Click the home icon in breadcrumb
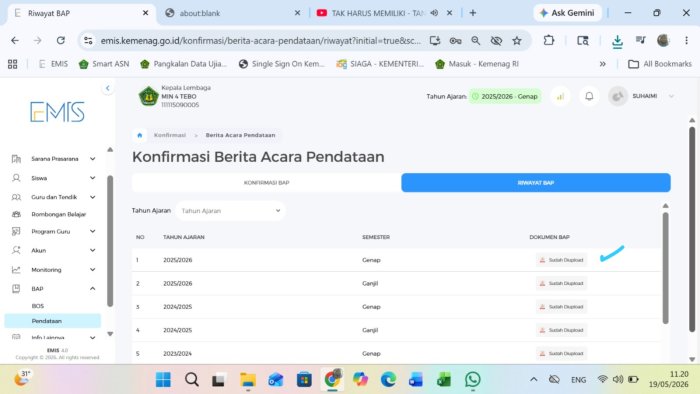 click(140, 135)
